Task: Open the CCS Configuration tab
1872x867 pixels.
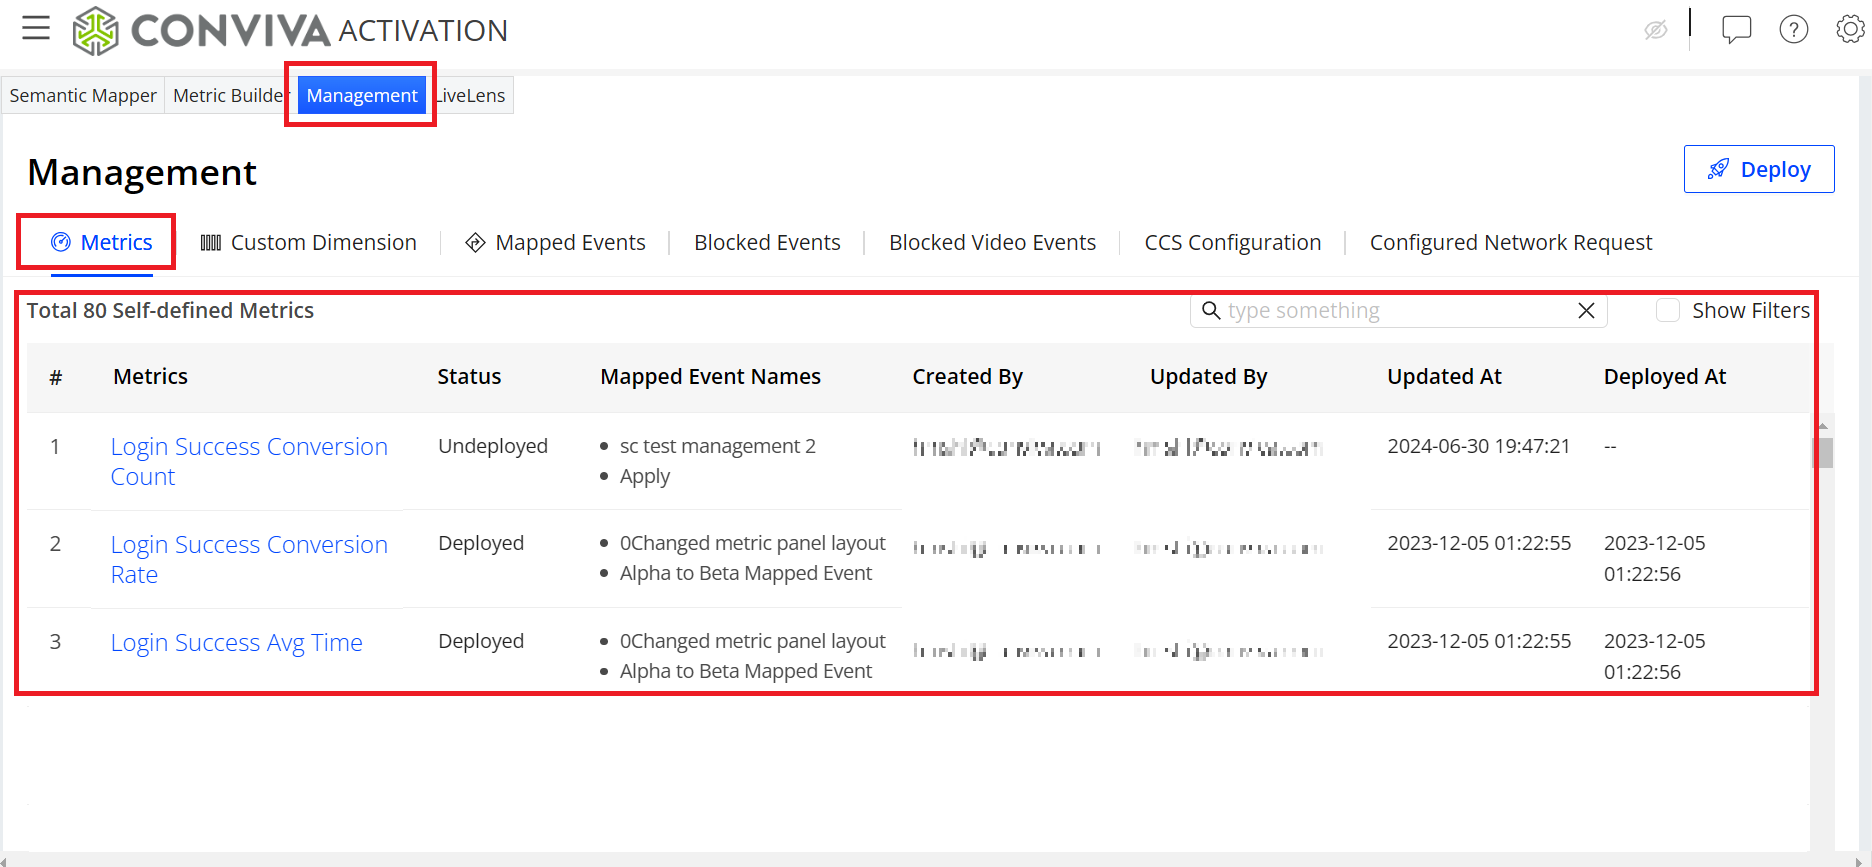Action: tap(1232, 243)
